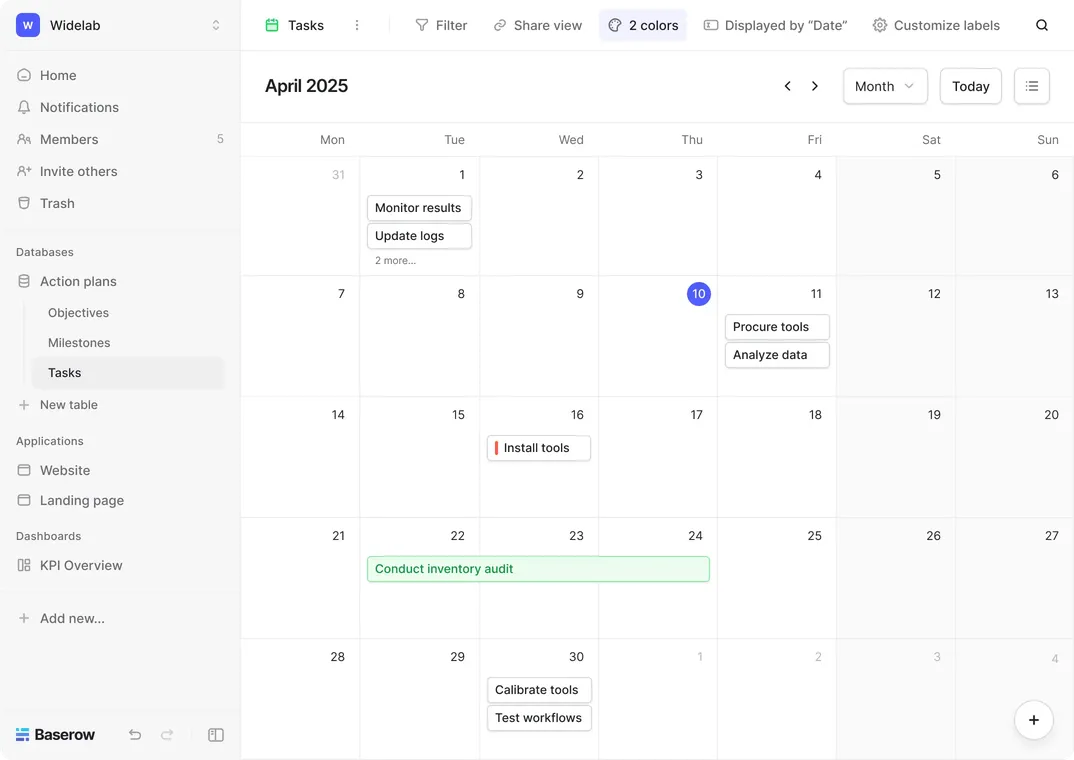
Task: Click the list view icon button
Action: point(1032,86)
